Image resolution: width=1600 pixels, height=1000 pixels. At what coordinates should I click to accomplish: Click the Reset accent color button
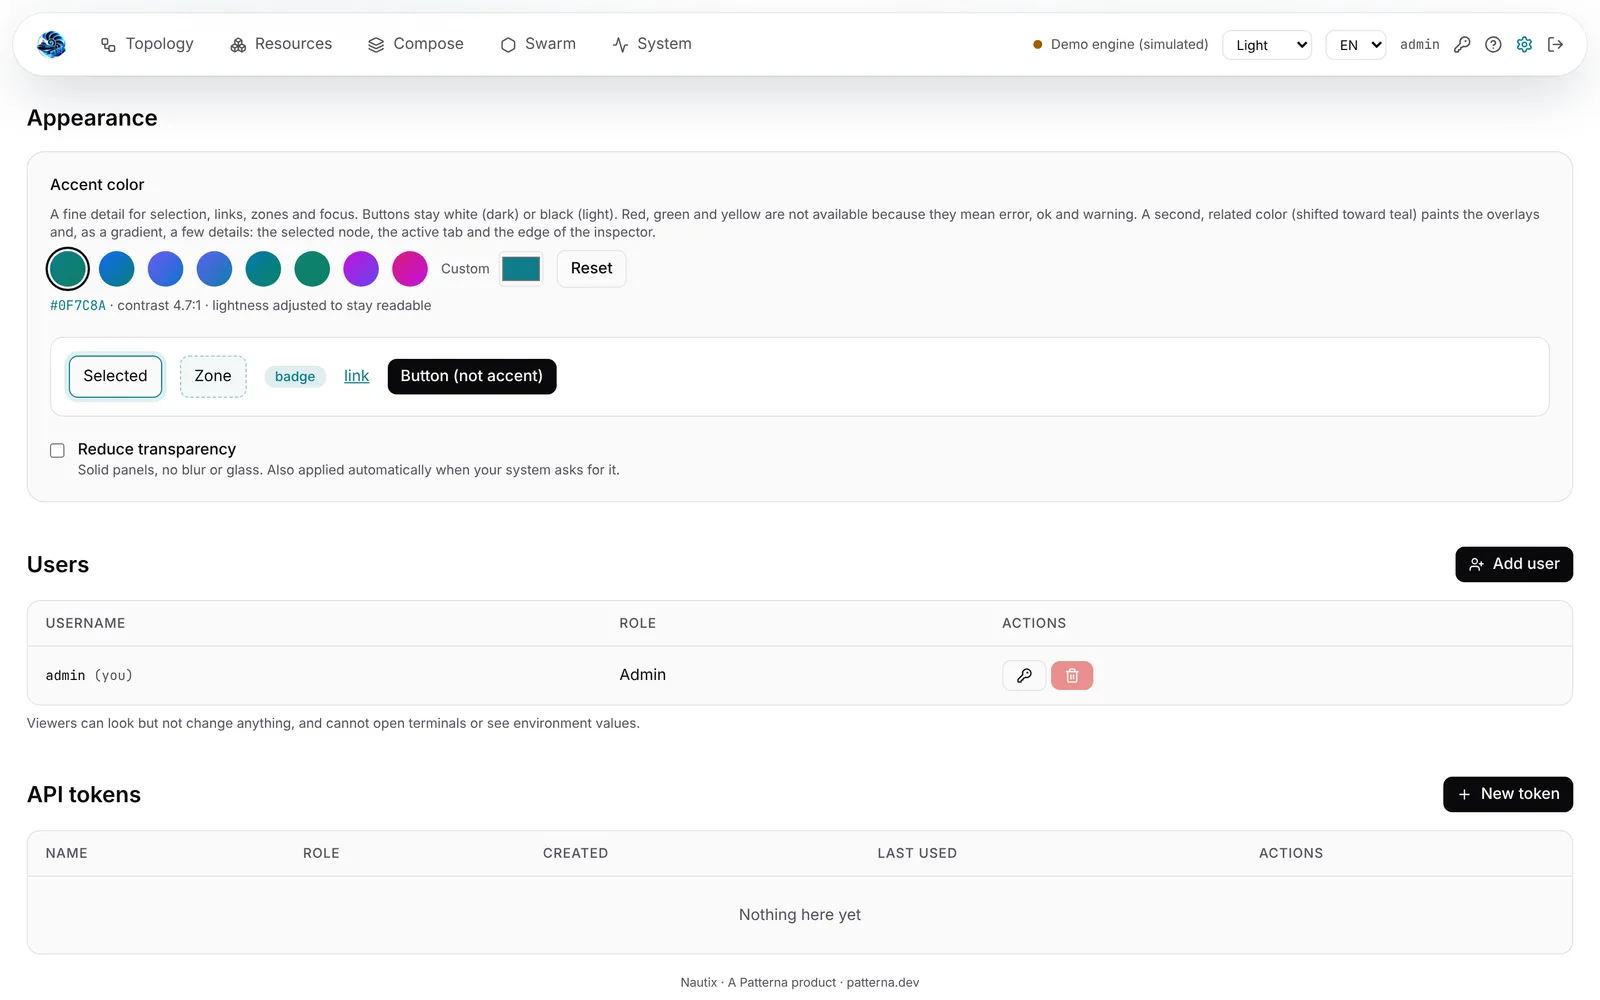pos(591,268)
